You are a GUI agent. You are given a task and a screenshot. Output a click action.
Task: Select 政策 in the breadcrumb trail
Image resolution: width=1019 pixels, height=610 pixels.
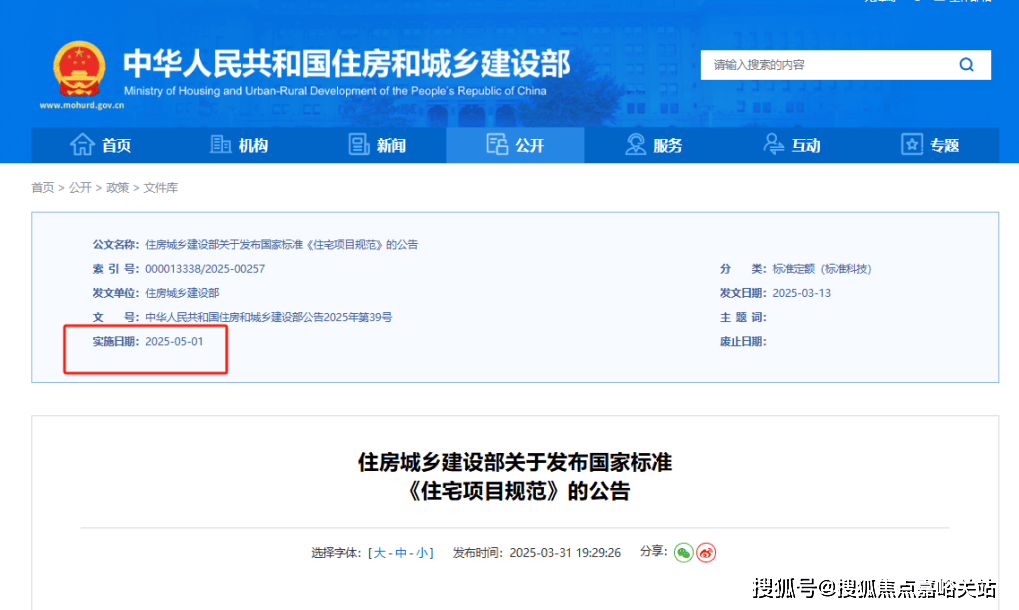tap(118, 188)
